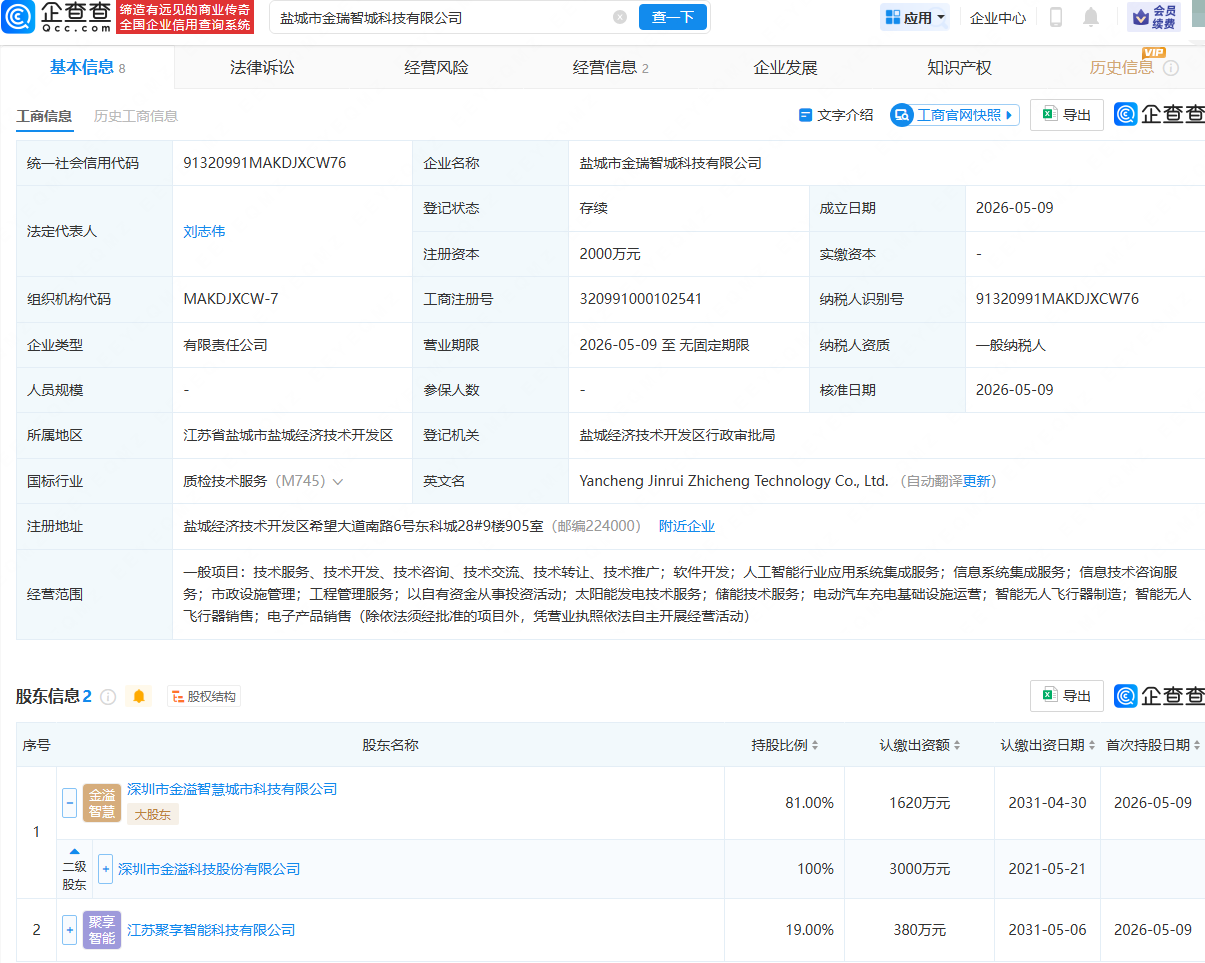Switch to 经营信息 tab
The image size is (1205, 963).
[x=610, y=68]
